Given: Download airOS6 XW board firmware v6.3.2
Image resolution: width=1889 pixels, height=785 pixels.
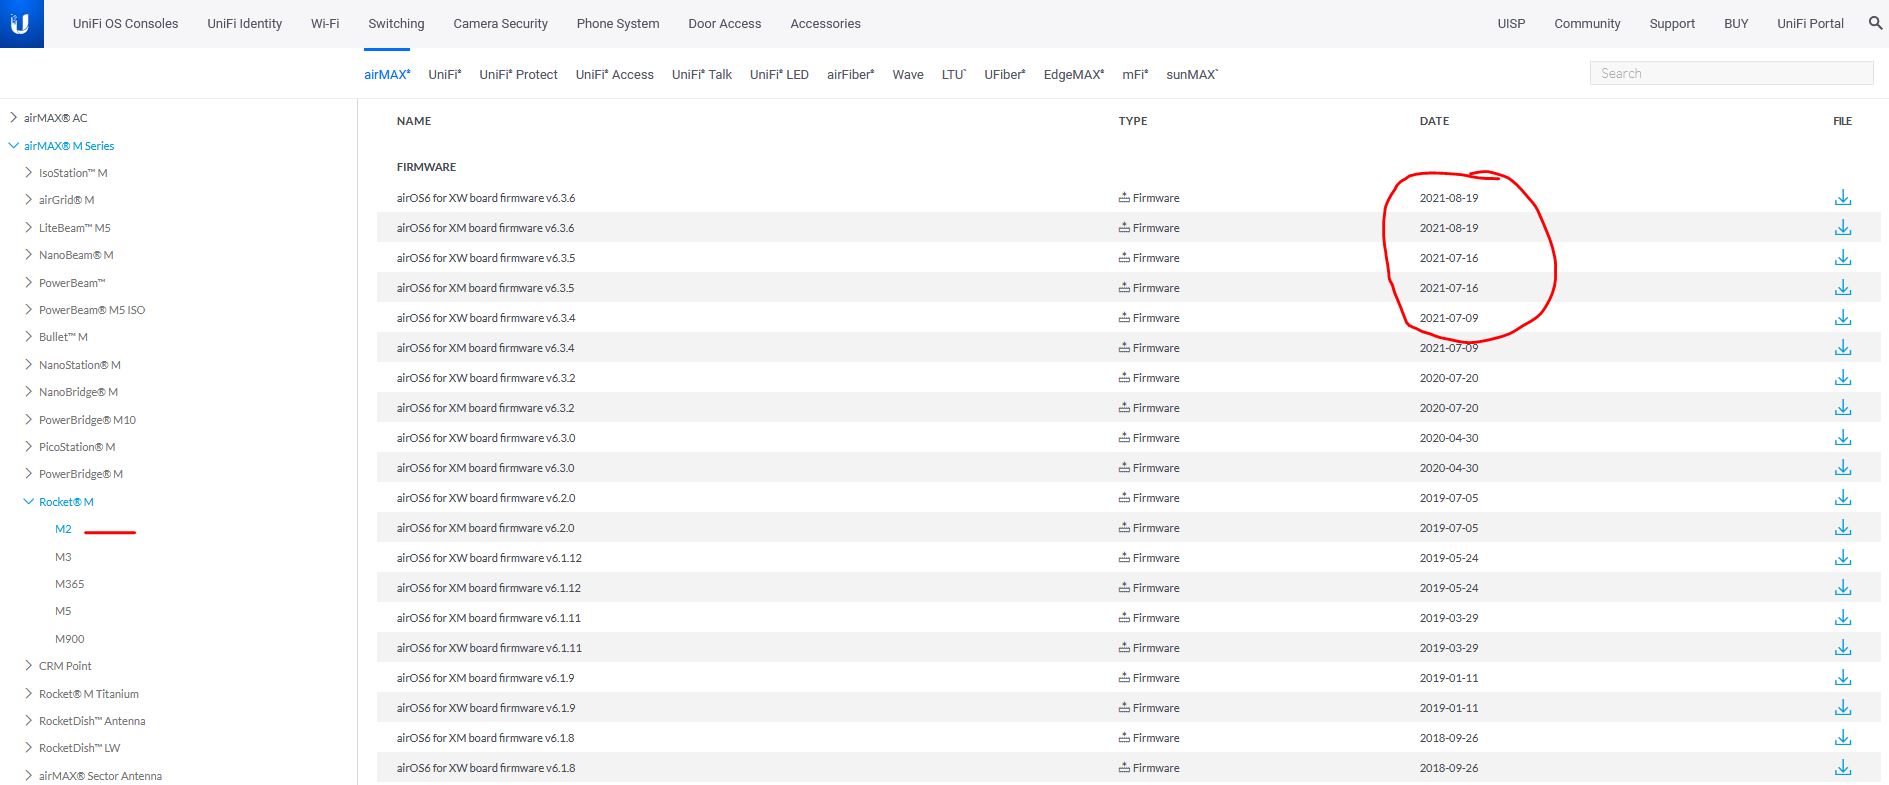Looking at the screenshot, I should [1843, 378].
